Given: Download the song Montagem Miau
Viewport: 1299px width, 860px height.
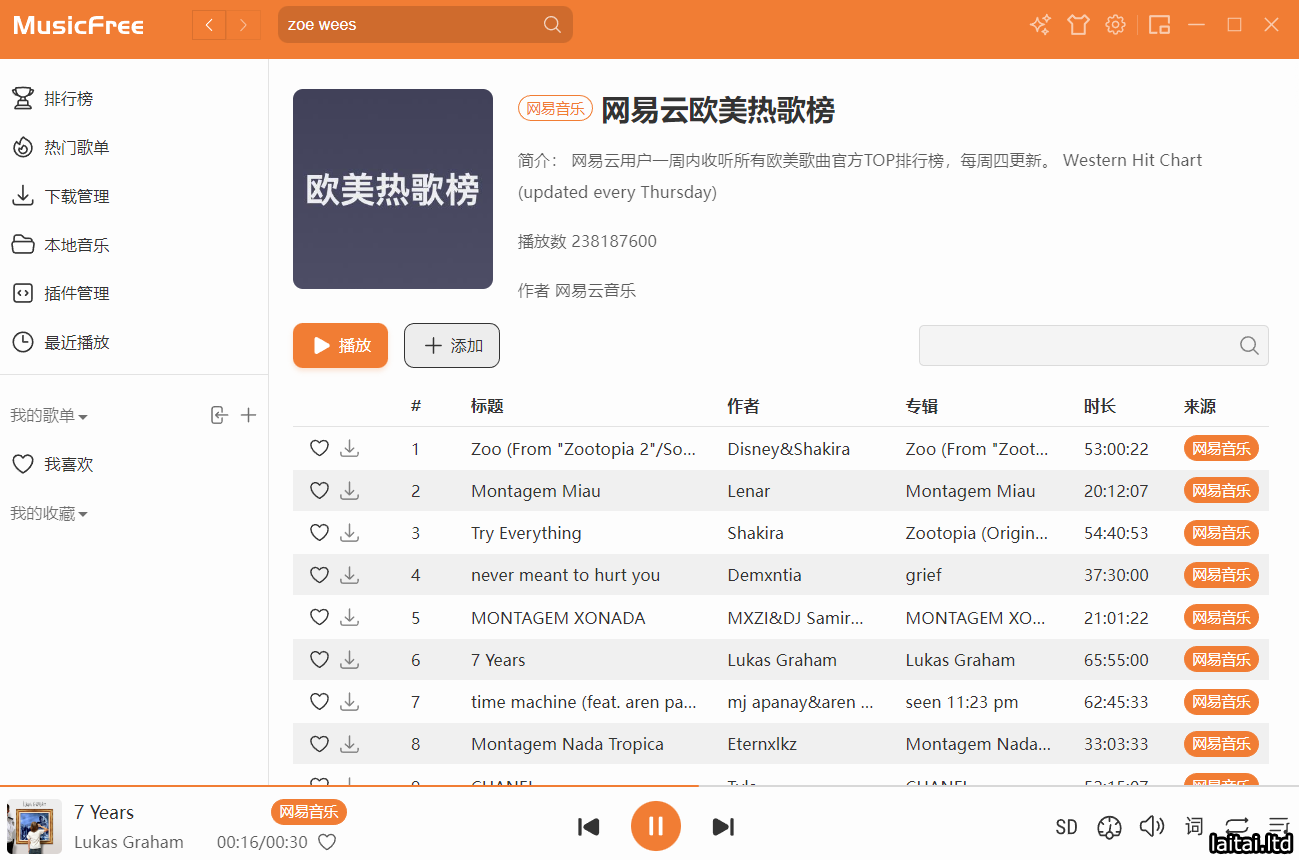Looking at the screenshot, I should click(349, 491).
